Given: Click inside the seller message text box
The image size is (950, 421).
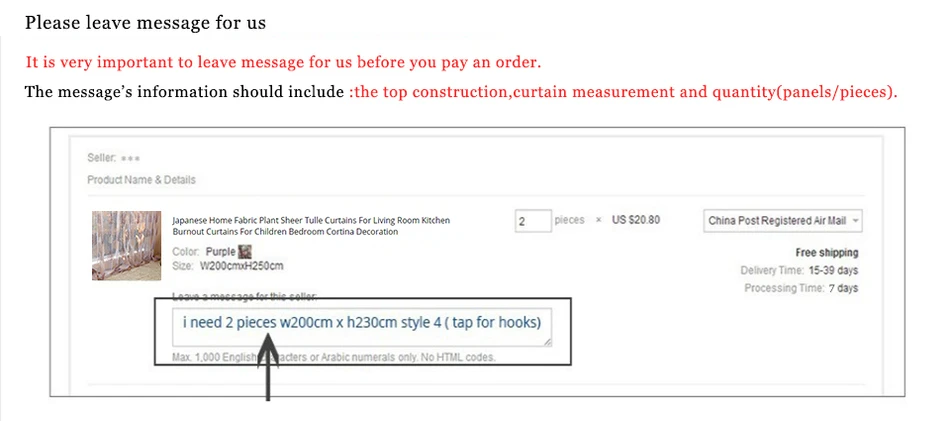Looking at the screenshot, I should pos(362,328).
